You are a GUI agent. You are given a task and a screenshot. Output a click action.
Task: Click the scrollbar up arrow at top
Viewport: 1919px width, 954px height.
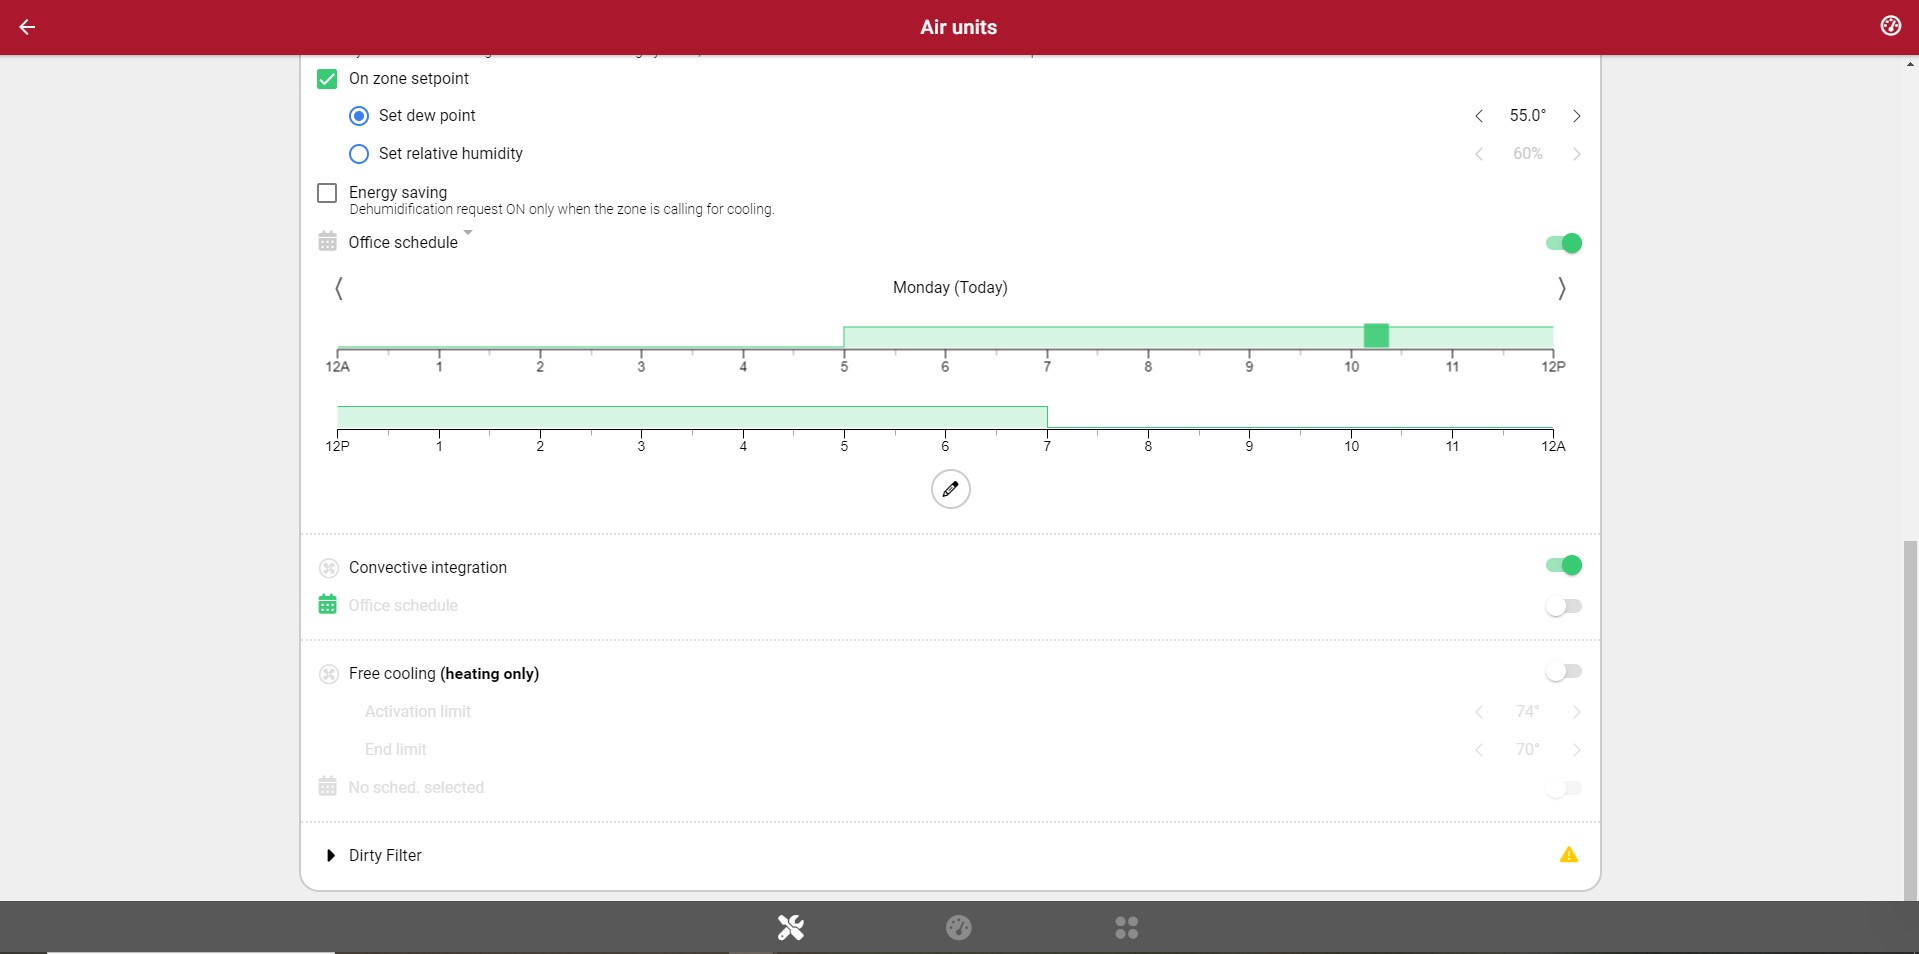pos(1910,64)
